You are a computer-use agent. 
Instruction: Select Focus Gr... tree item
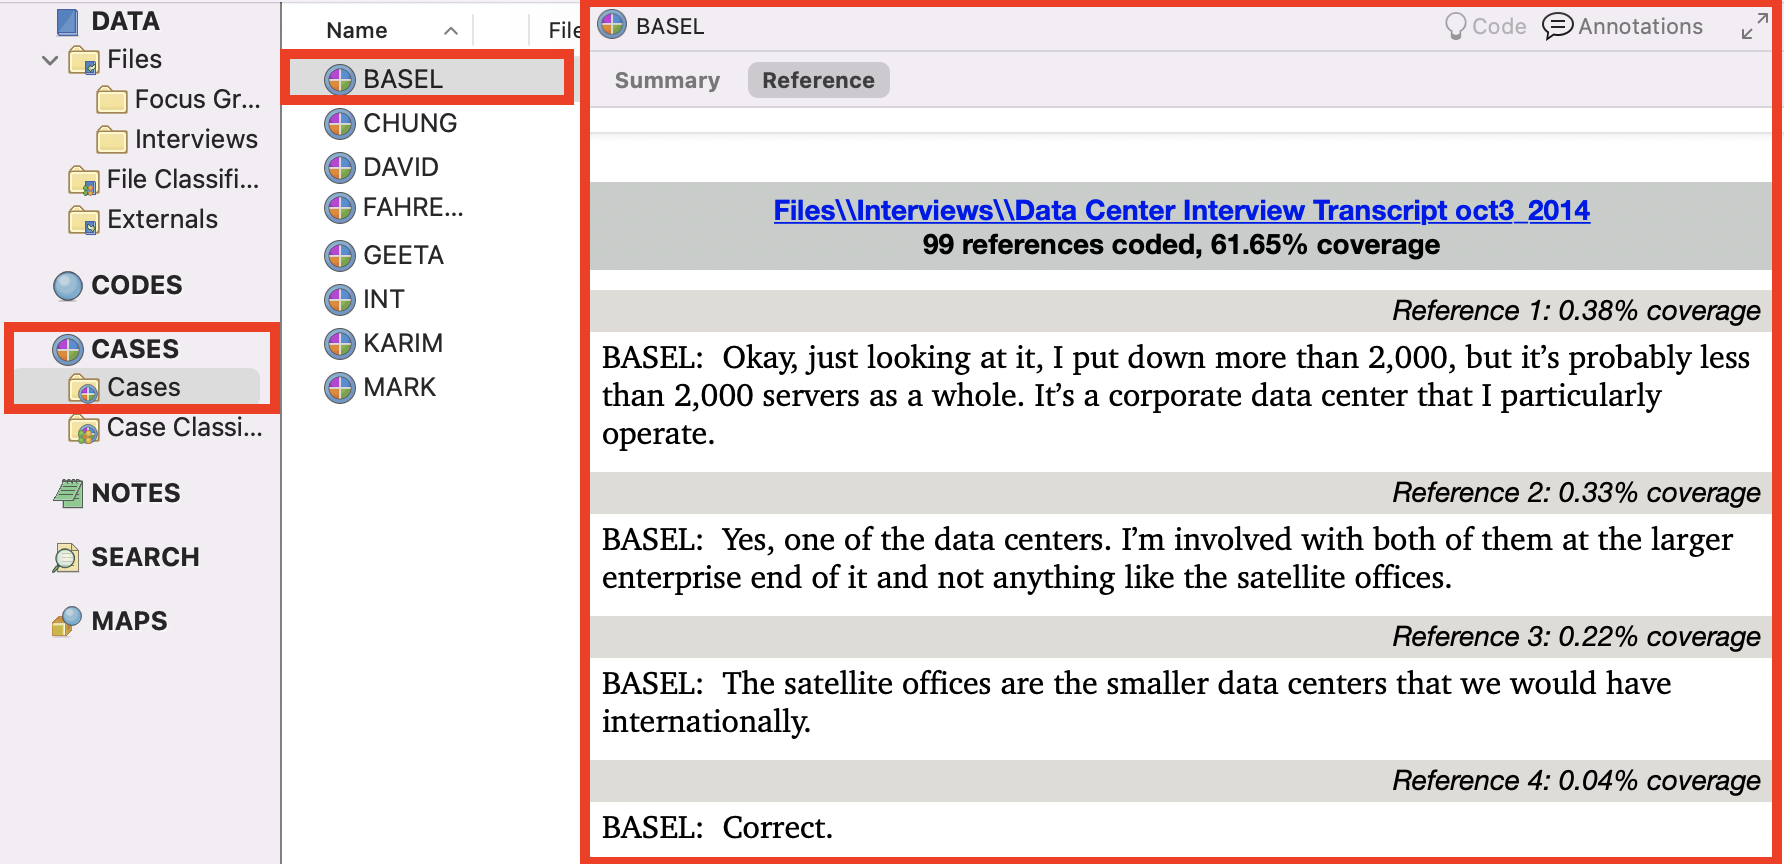click(x=197, y=100)
